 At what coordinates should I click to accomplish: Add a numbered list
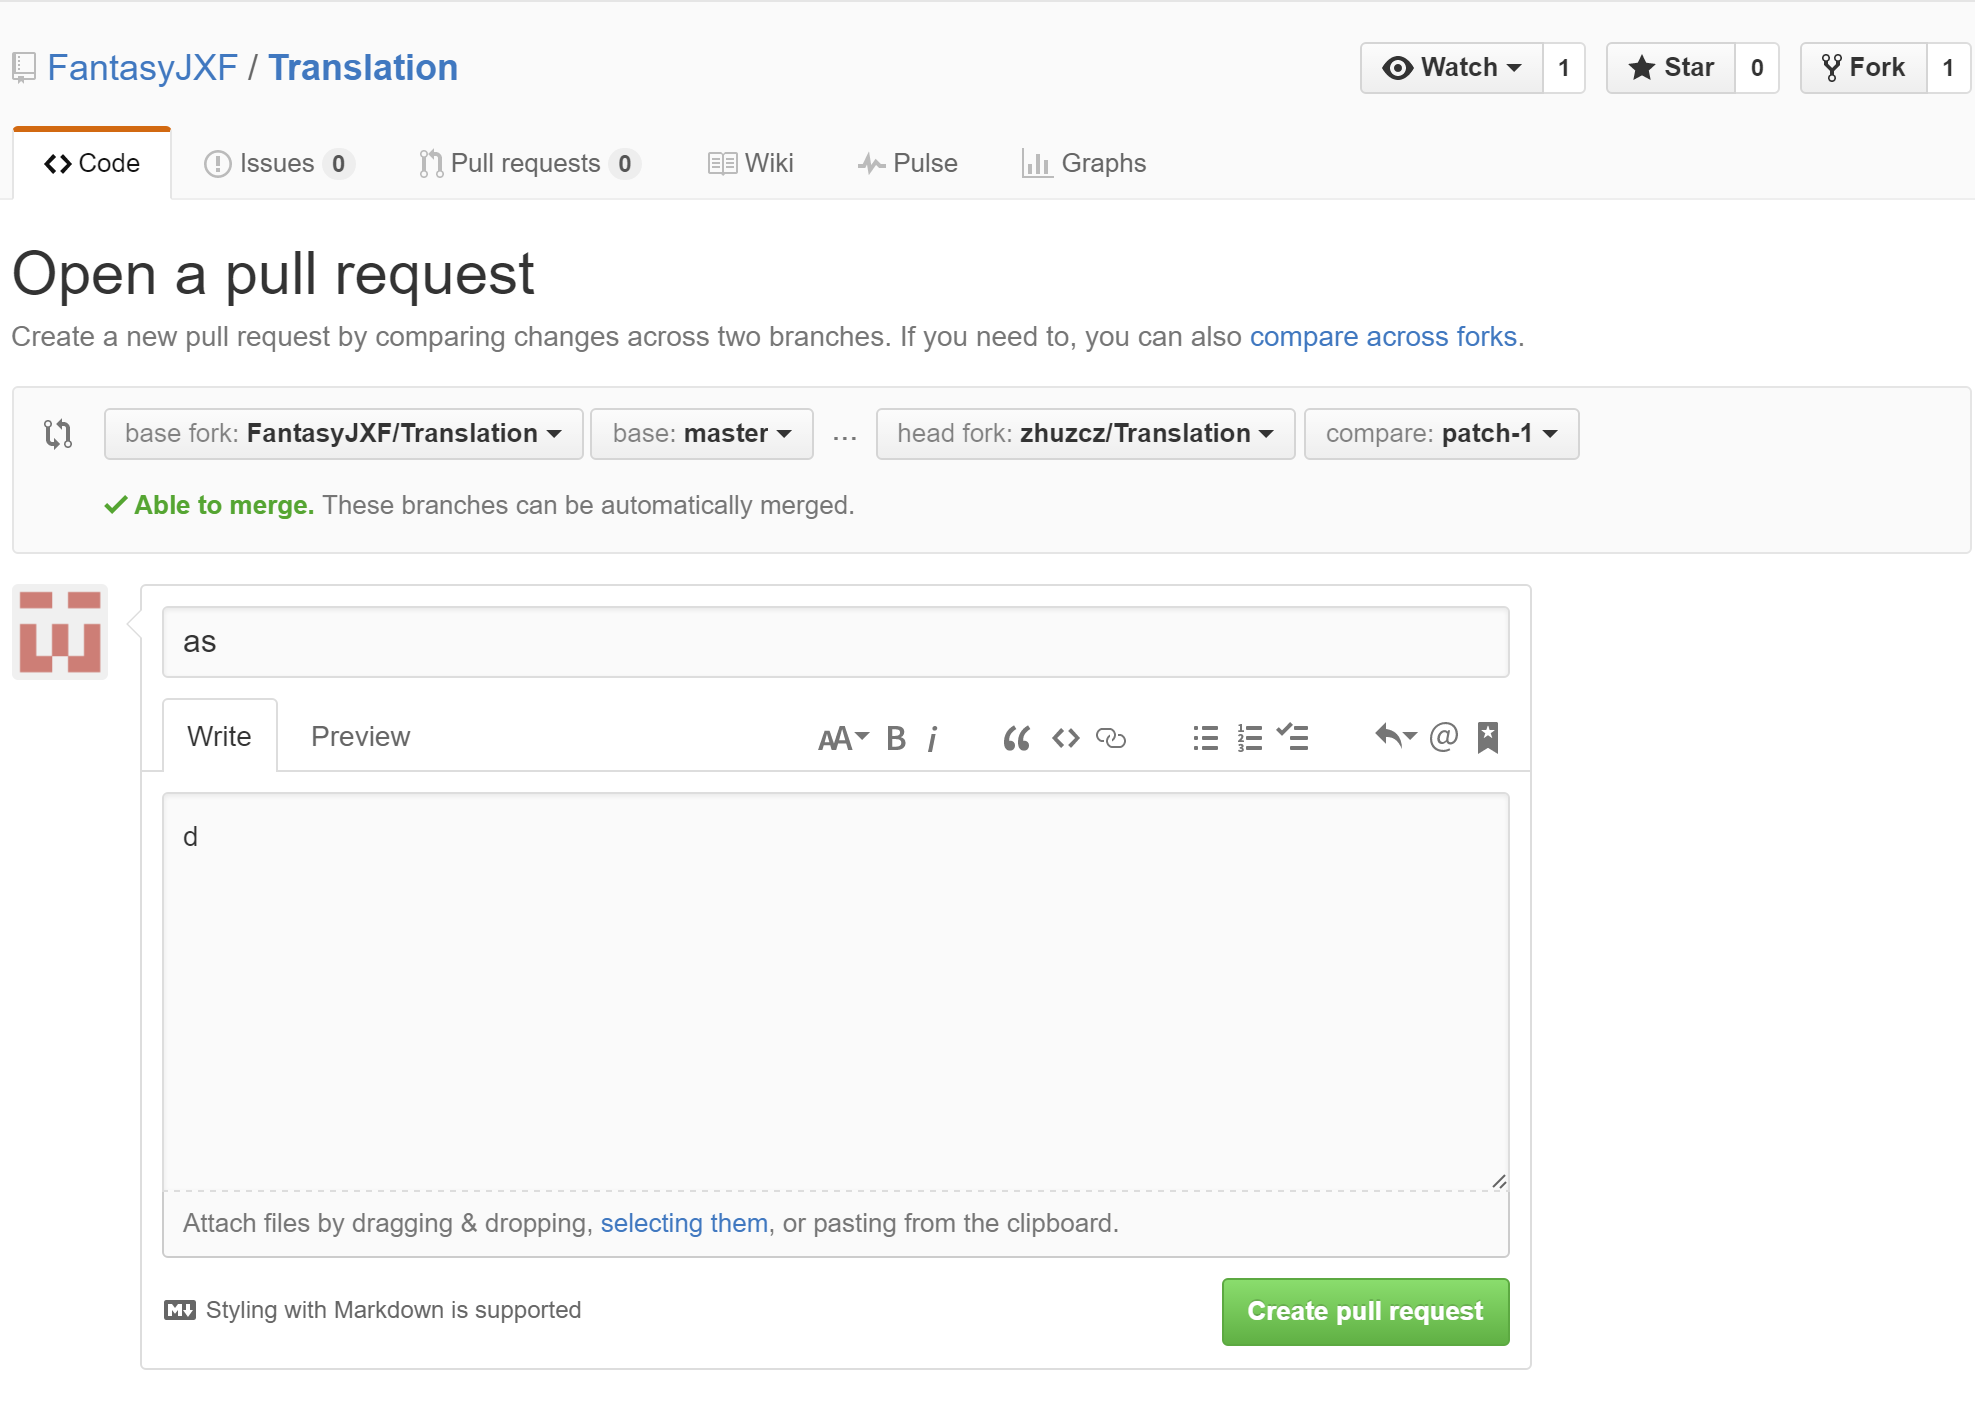(x=1250, y=738)
